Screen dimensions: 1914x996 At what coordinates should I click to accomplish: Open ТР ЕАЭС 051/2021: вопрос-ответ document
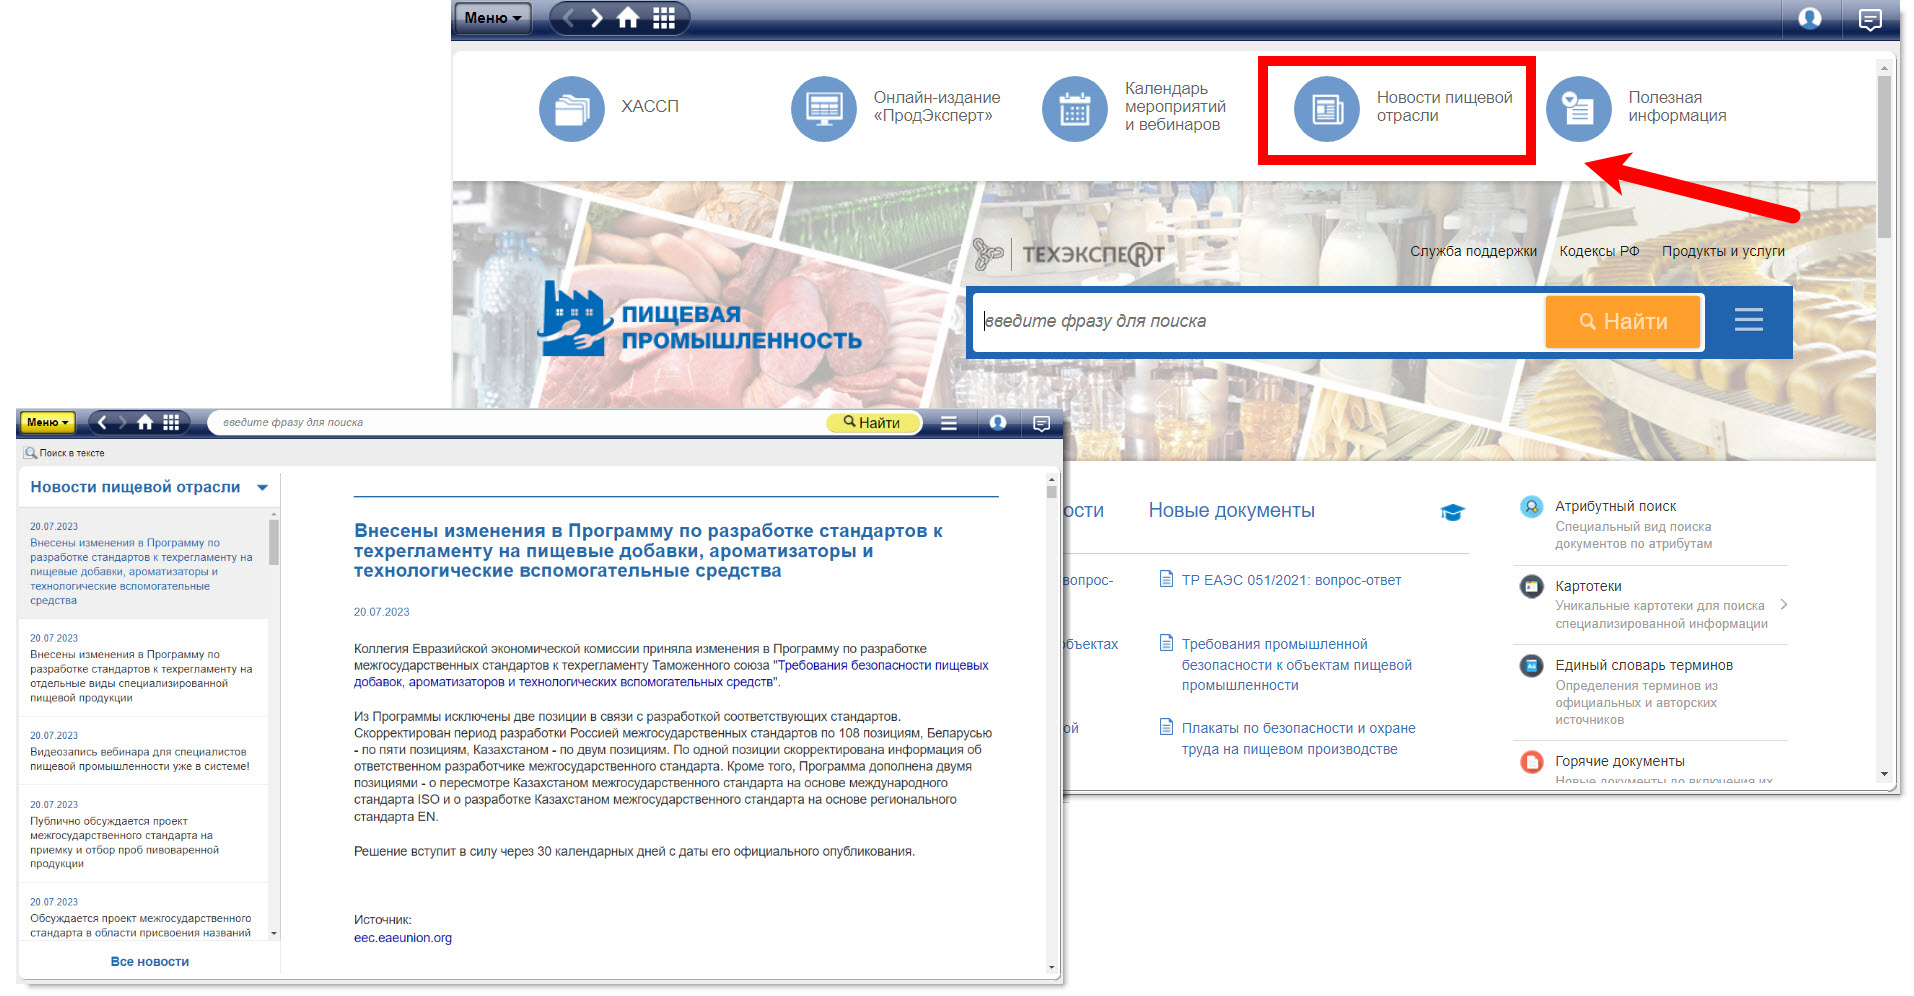coord(1291,580)
